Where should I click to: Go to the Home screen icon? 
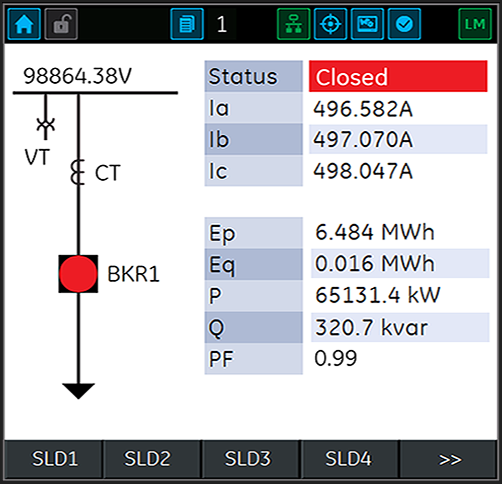(24, 24)
